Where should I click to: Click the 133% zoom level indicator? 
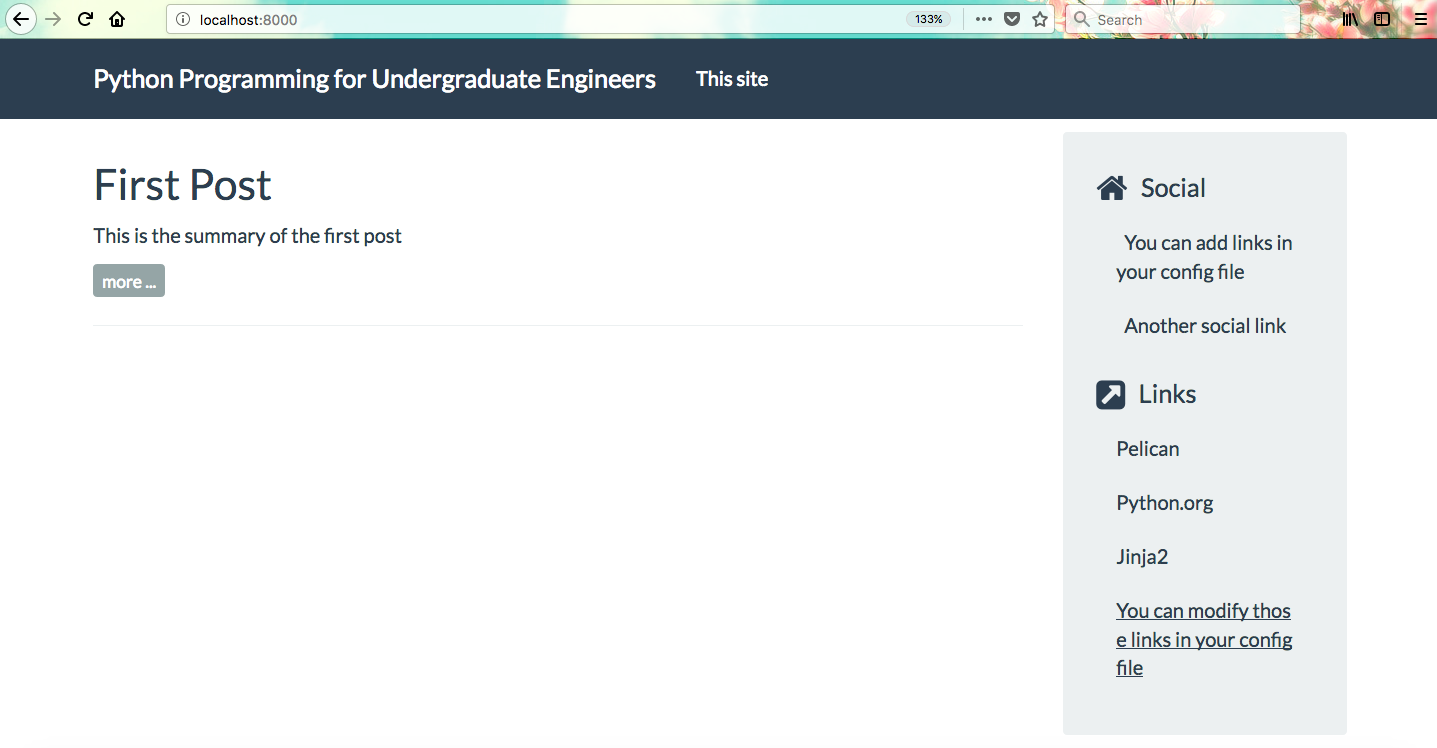(x=928, y=19)
